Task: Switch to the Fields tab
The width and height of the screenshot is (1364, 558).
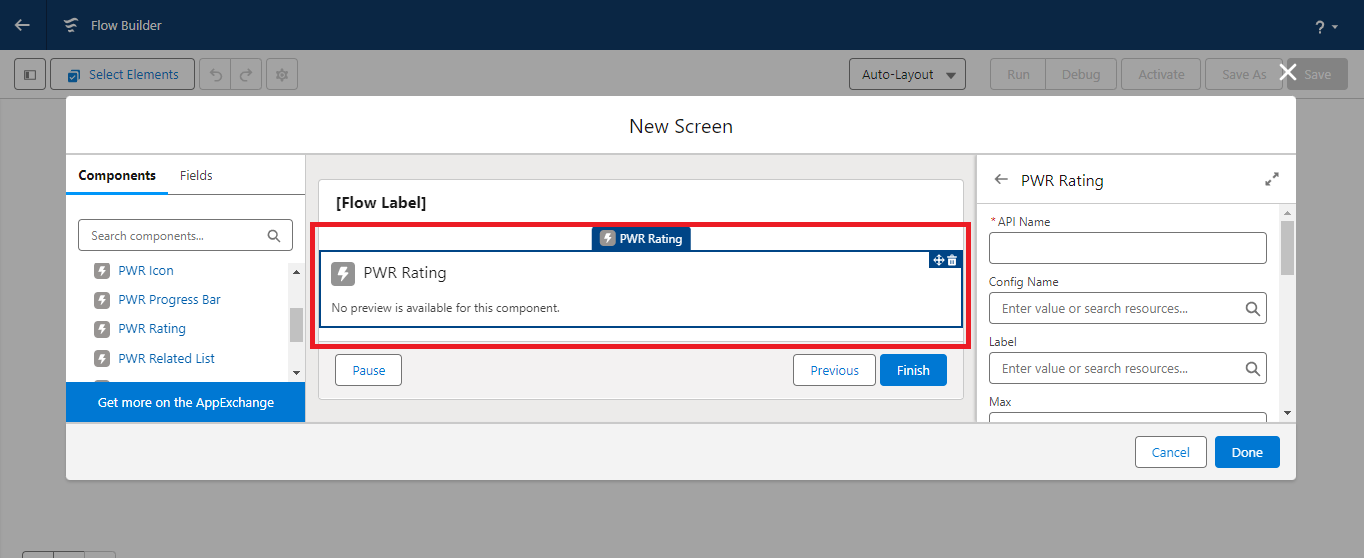Action: click(196, 175)
